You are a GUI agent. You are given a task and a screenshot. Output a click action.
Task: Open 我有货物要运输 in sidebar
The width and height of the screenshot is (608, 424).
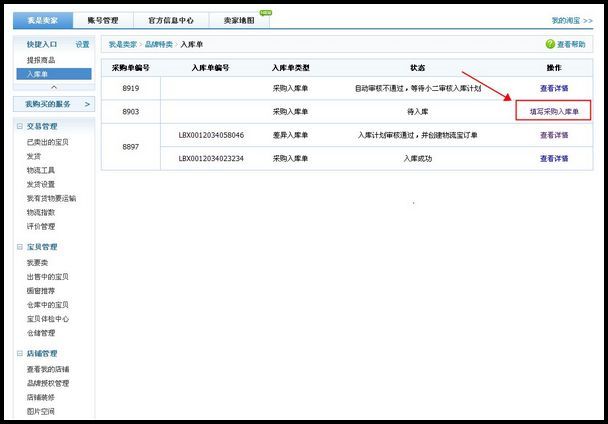point(51,198)
